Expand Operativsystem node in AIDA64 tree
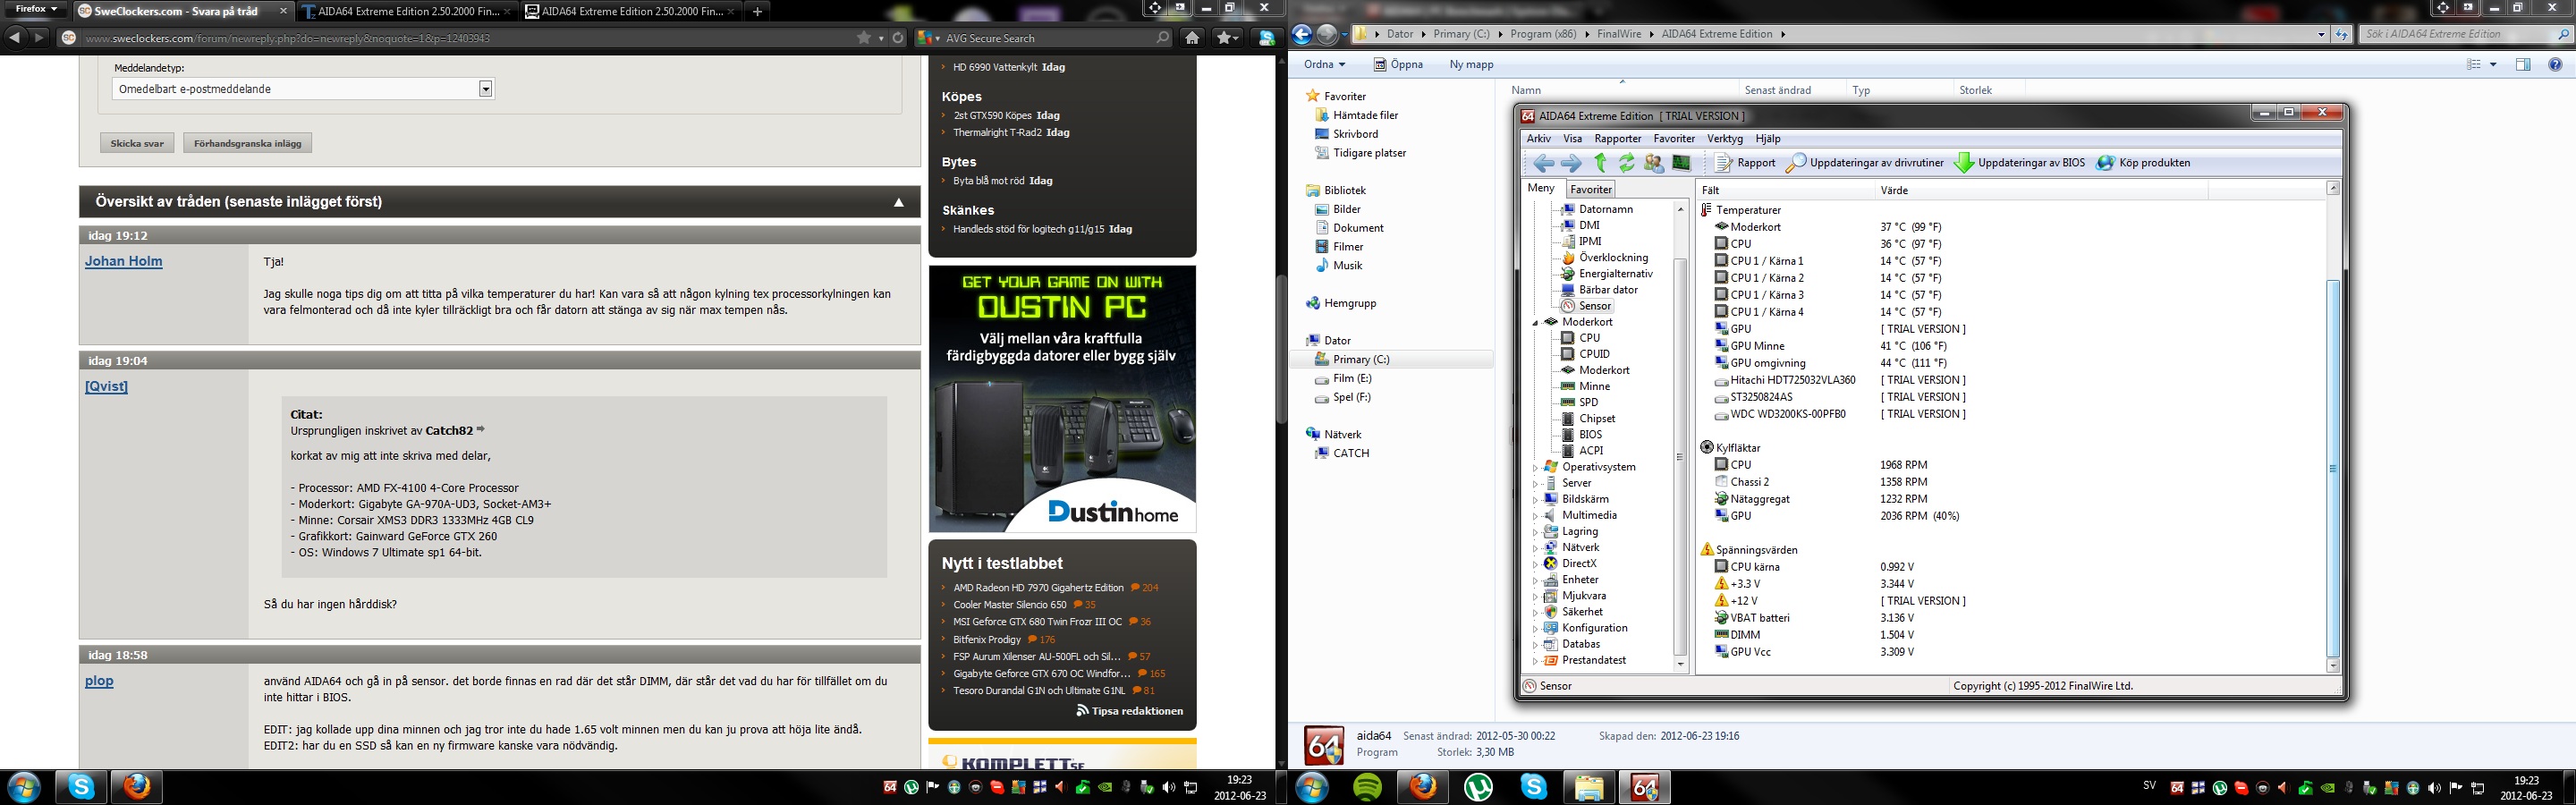 tap(1536, 467)
